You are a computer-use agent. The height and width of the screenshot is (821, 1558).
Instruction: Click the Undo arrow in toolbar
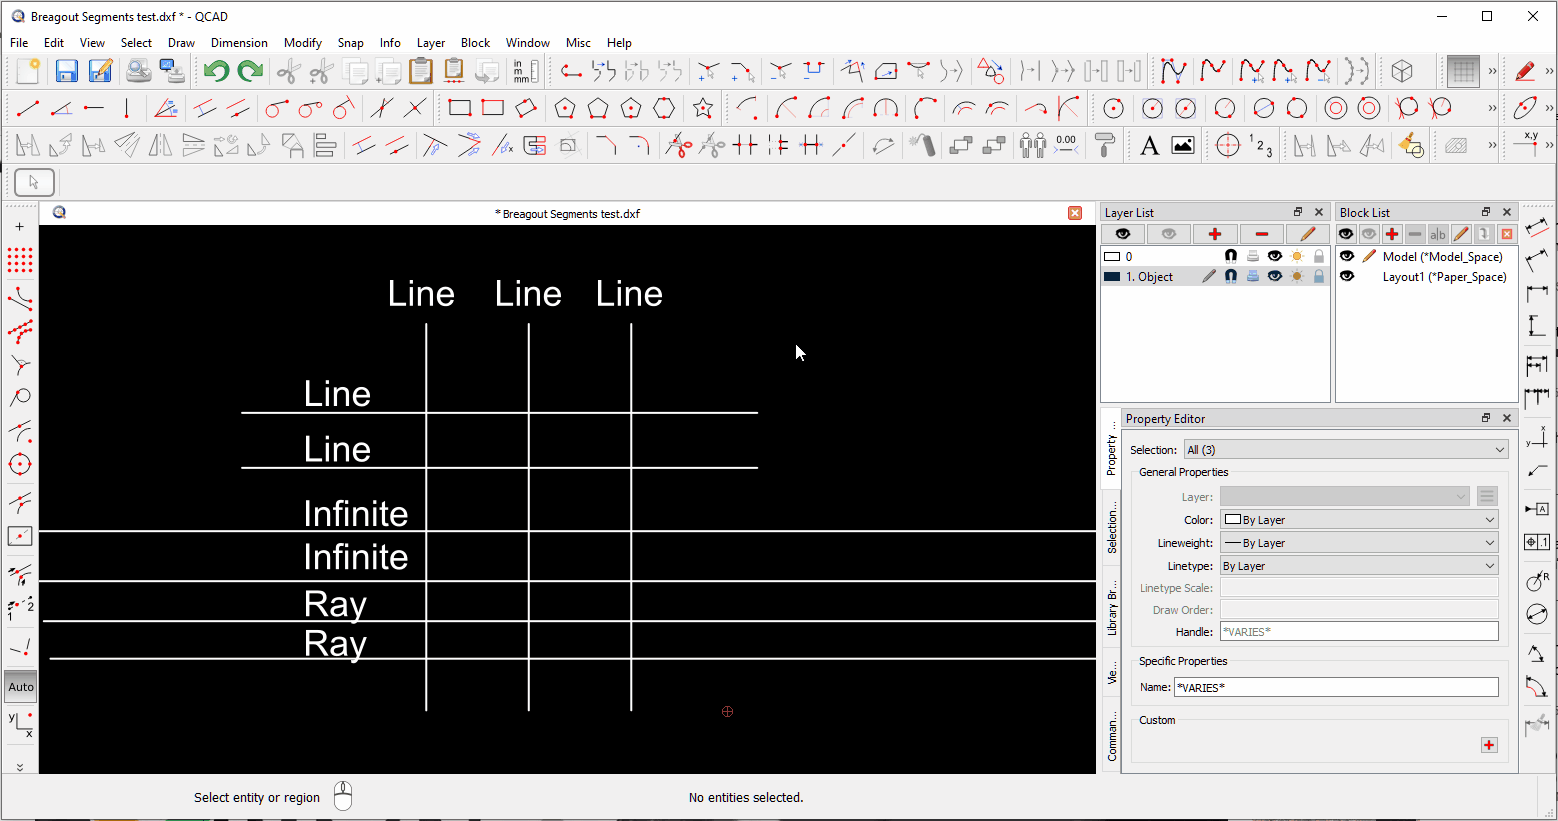point(216,71)
